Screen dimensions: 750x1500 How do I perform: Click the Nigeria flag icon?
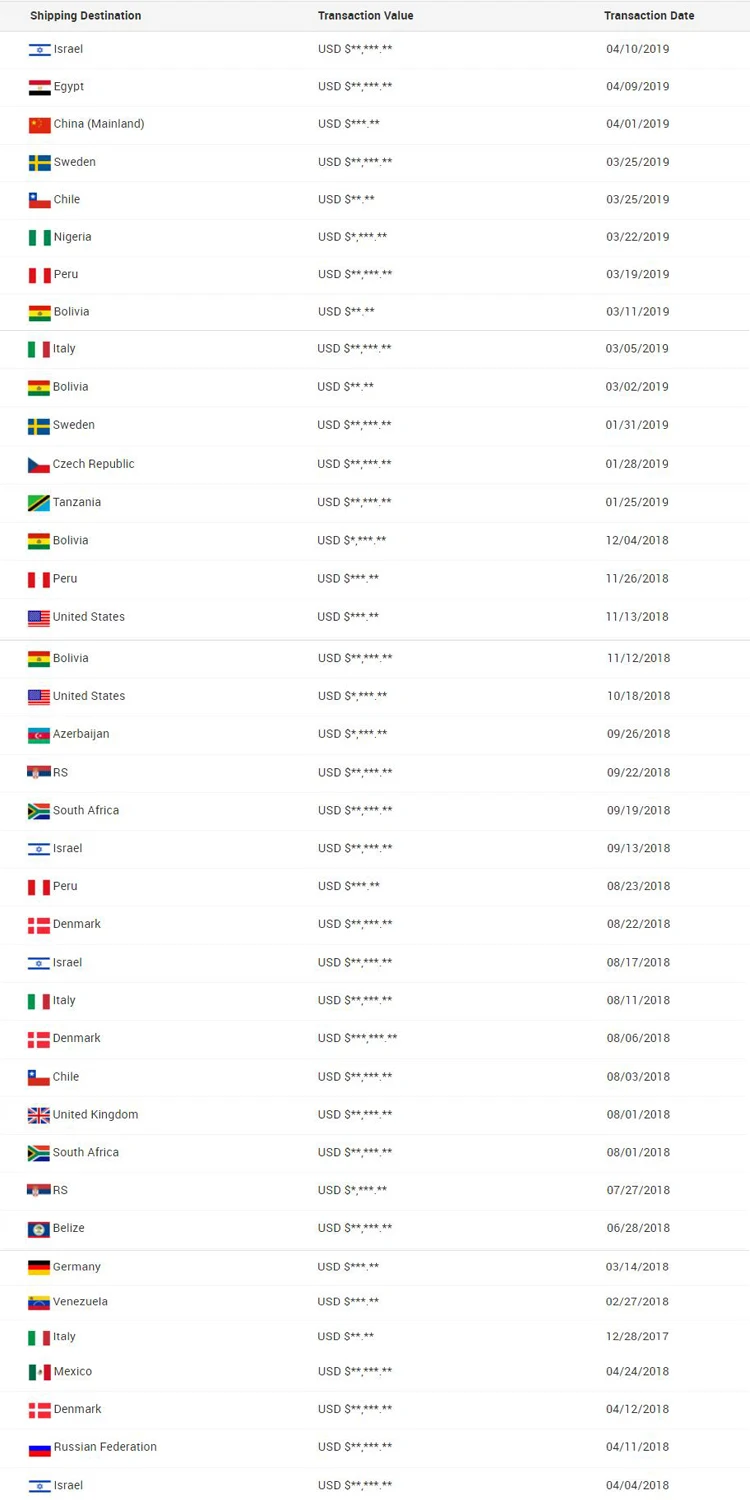pyautogui.click(x=40, y=238)
